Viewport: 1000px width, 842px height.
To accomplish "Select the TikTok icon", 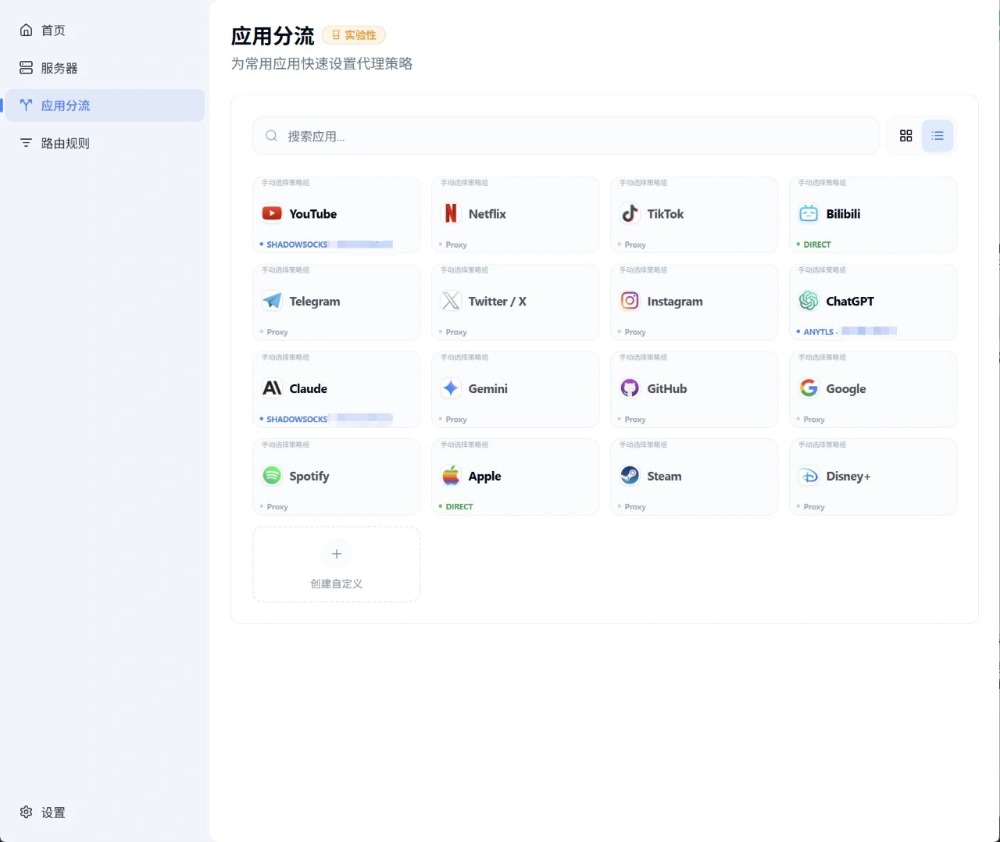I will [x=630, y=214].
